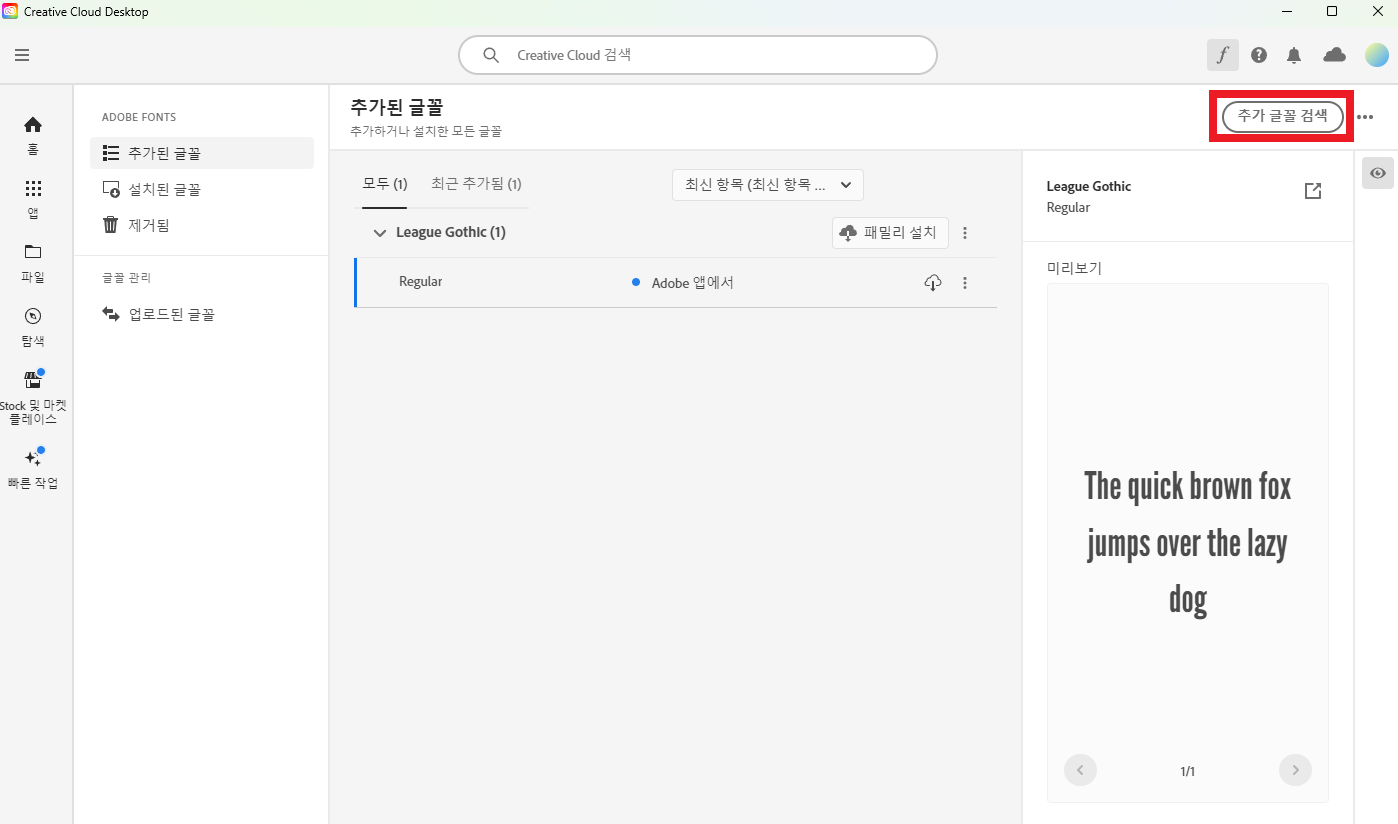Click the 추가된 글꼴 page heading
The image size is (1398, 824).
click(x=396, y=108)
